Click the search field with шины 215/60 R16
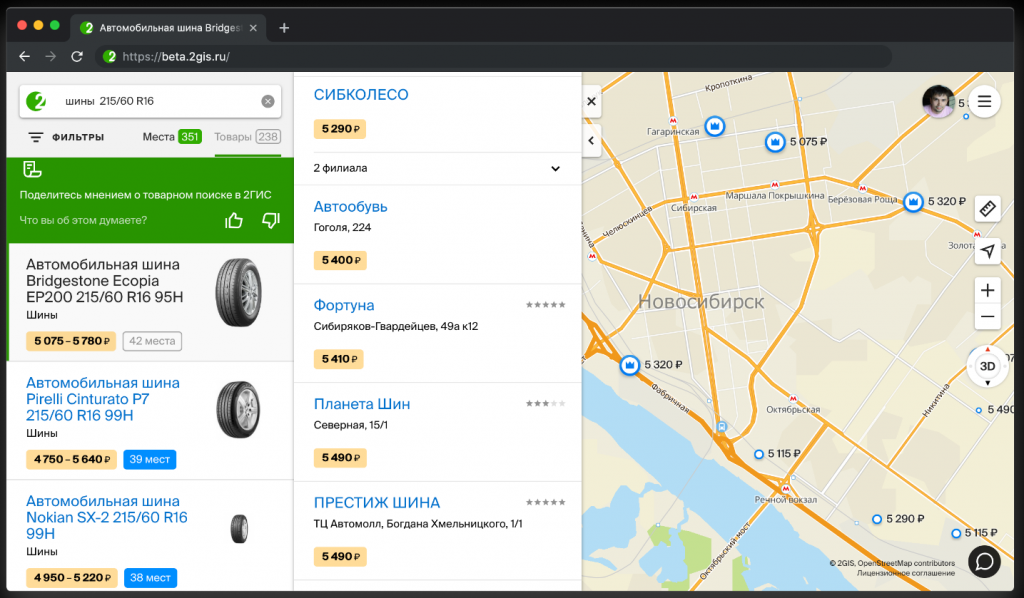The image size is (1024, 598). (150, 101)
